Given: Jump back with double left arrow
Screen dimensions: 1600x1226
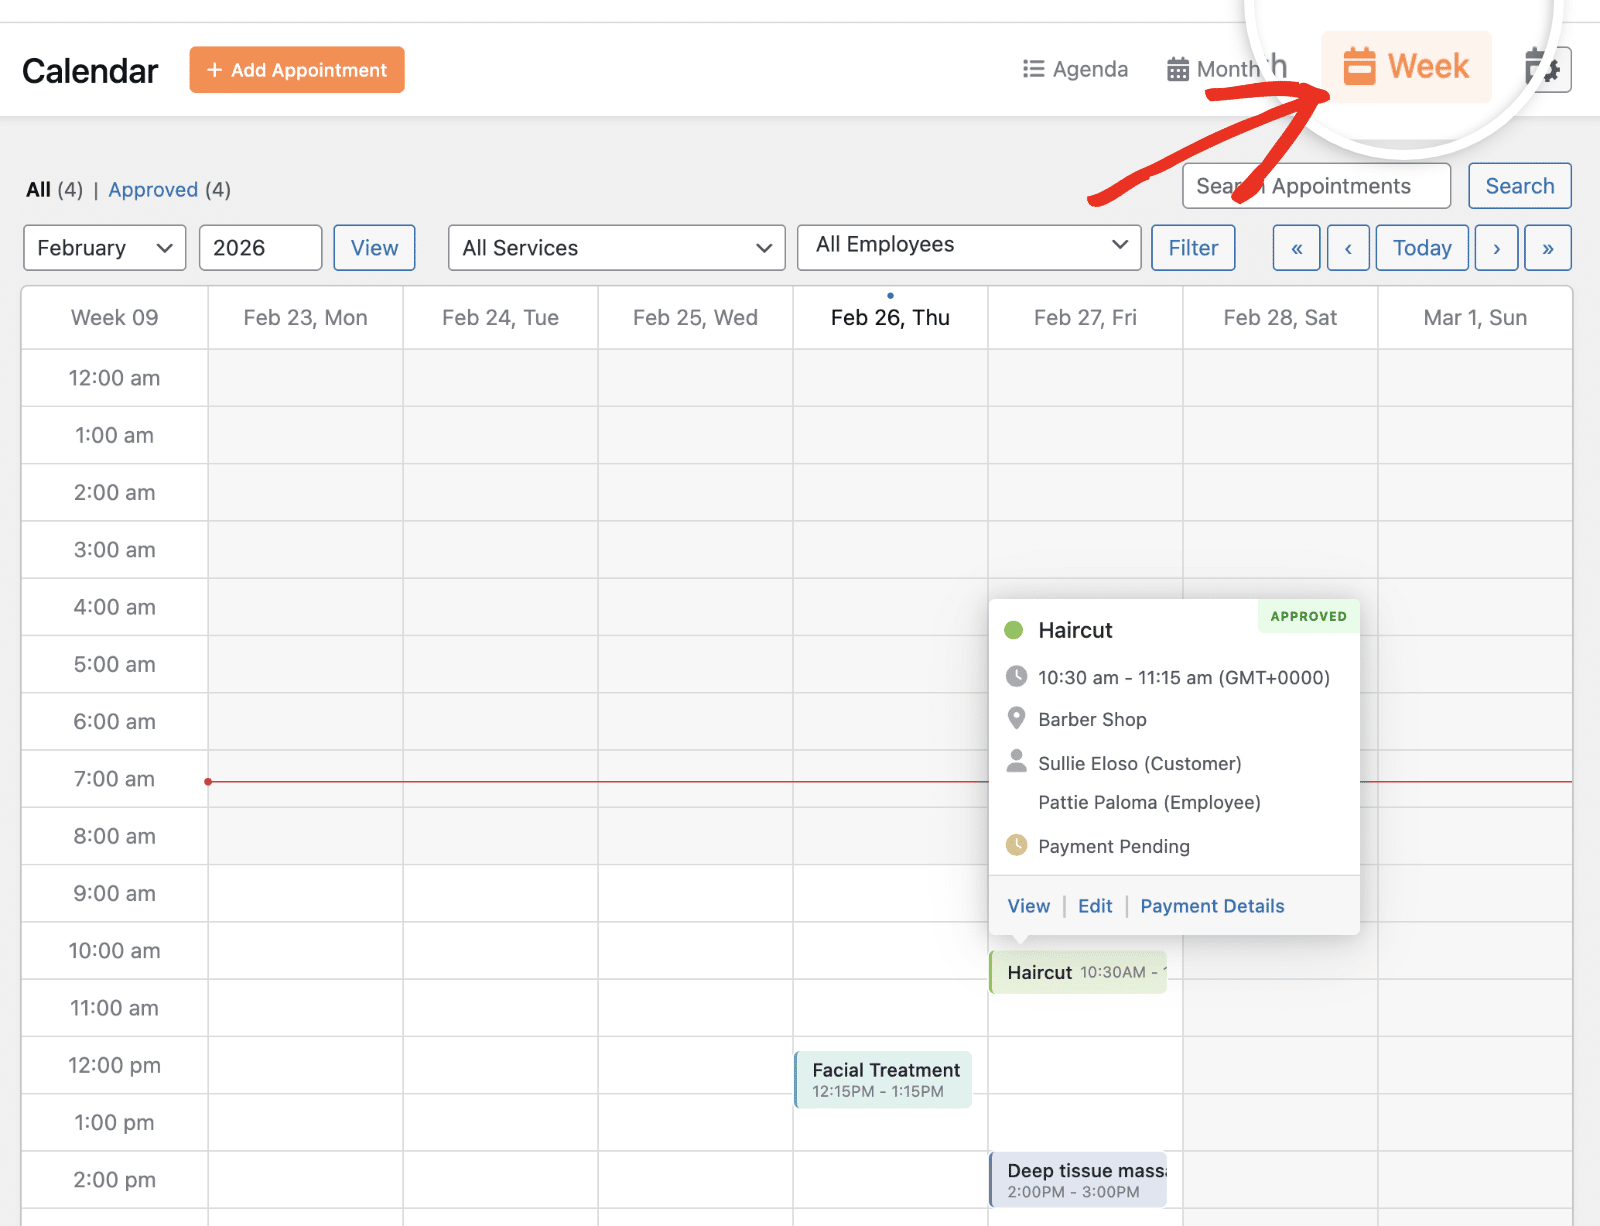Looking at the screenshot, I should 1296,248.
